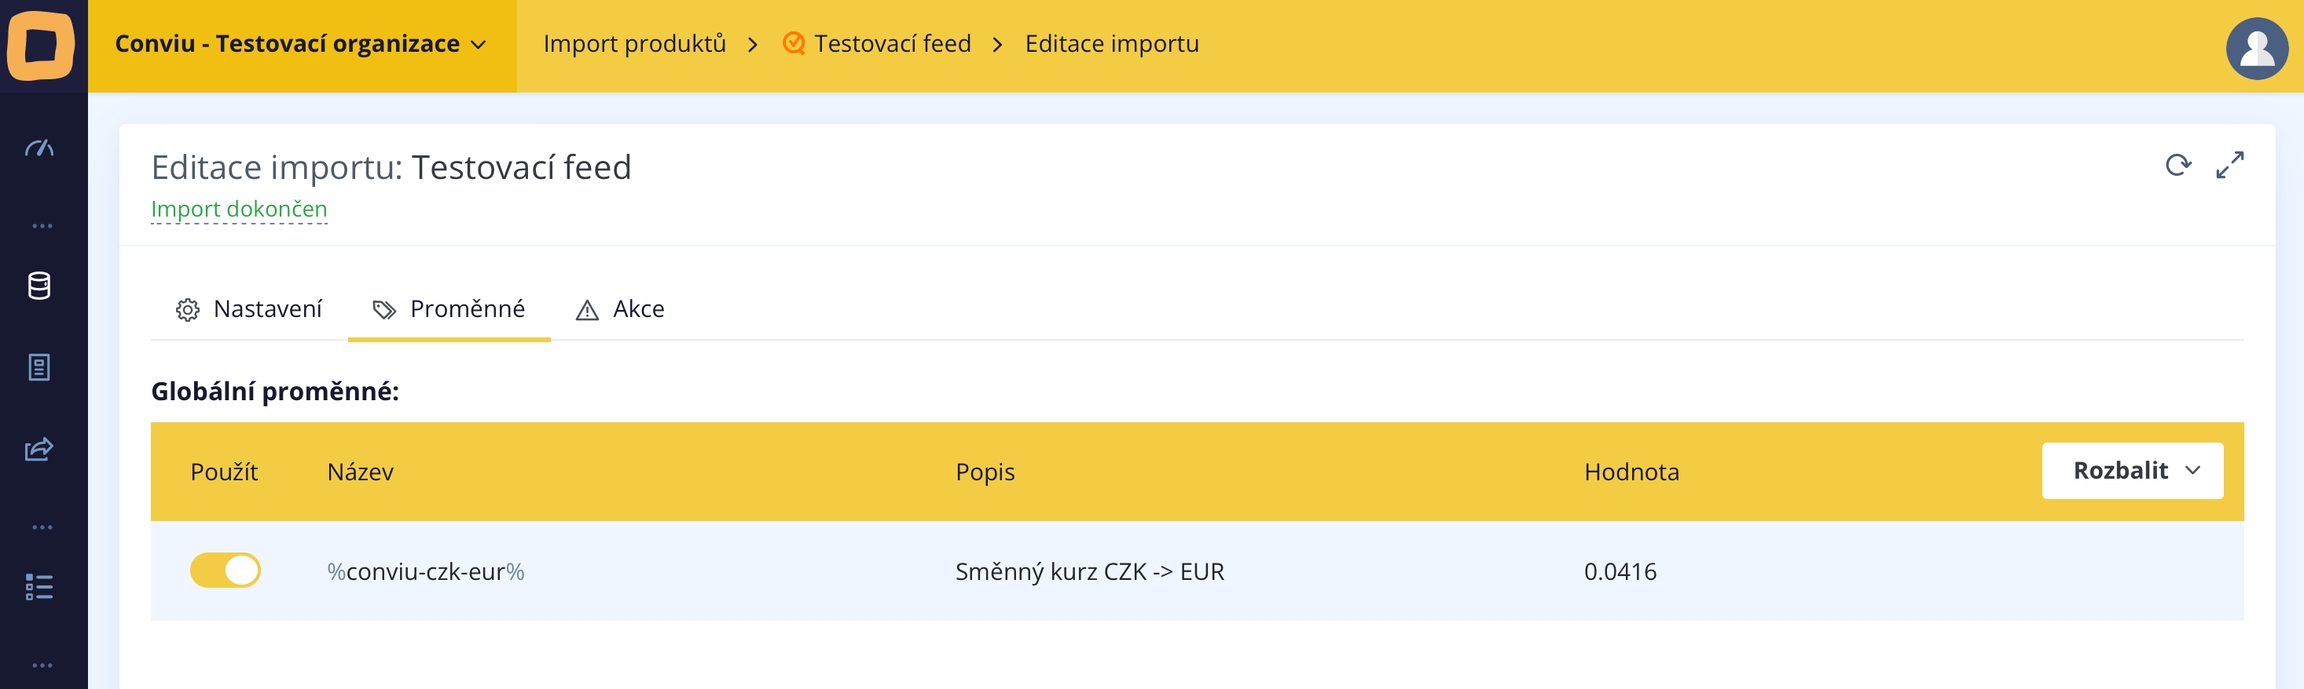Switch to the Akce tab
This screenshot has width=2304, height=689.
point(620,309)
